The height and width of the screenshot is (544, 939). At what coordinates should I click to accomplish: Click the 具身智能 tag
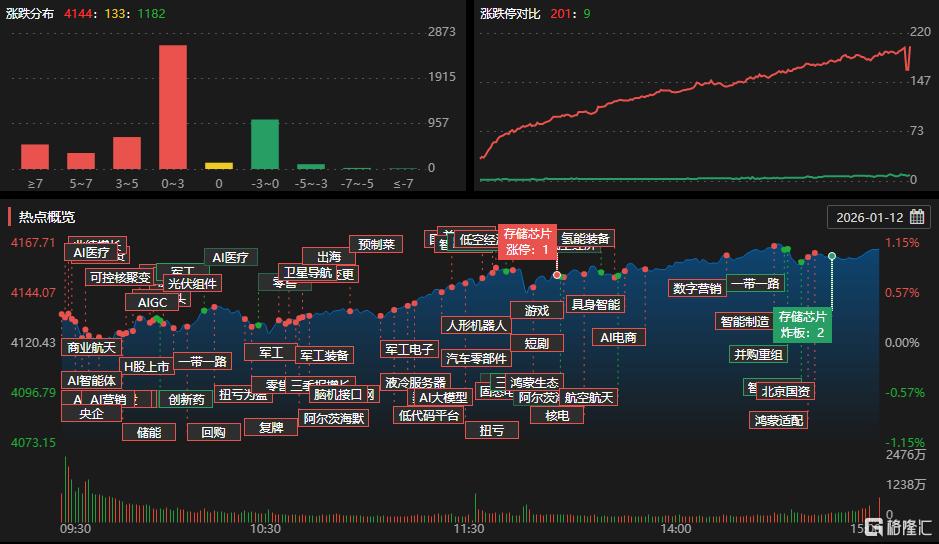click(596, 304)
